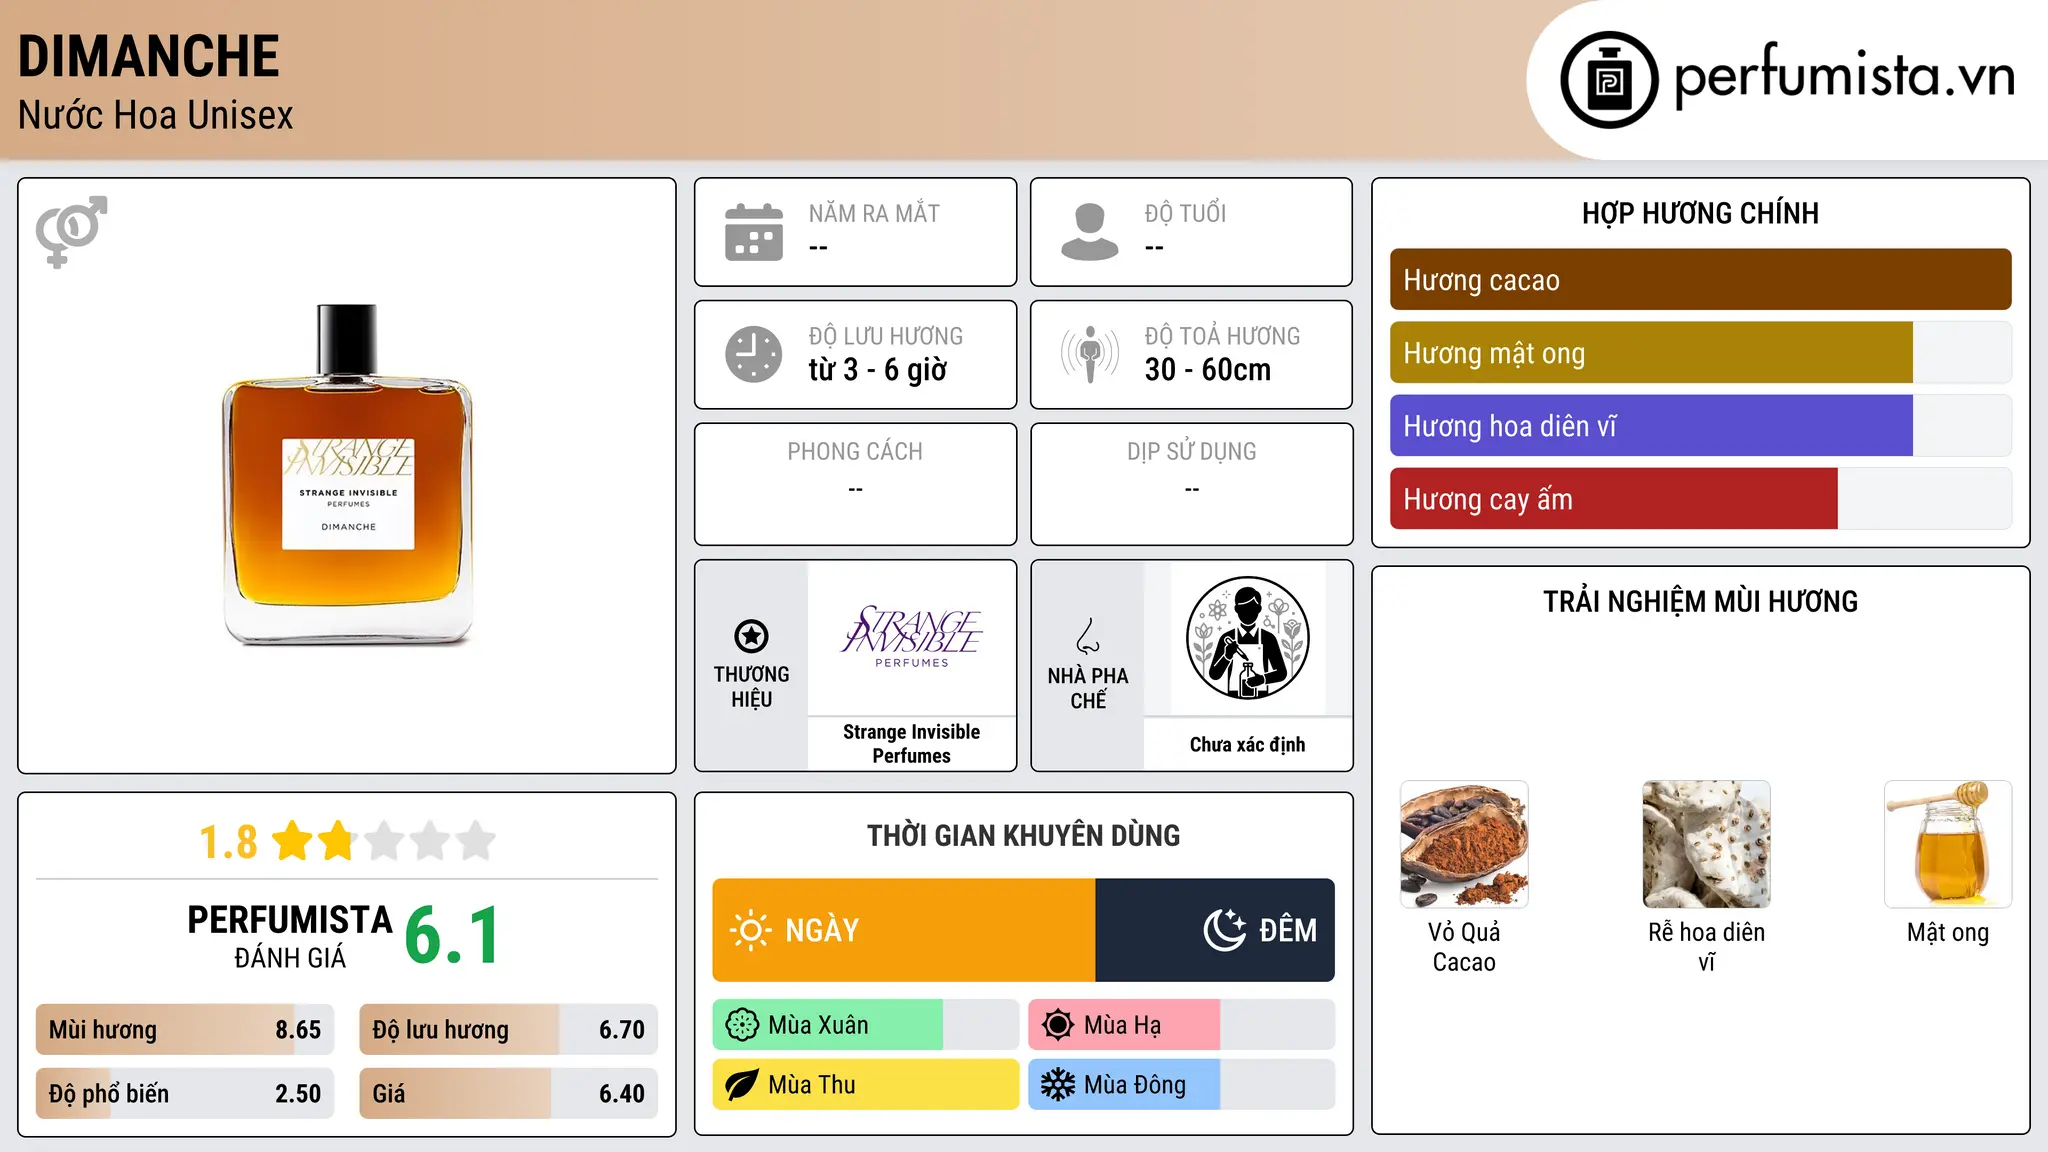Screen dimensions: 2048x1152
Task: Click the sun icon next to NGÀY
Action: point(750,930)
